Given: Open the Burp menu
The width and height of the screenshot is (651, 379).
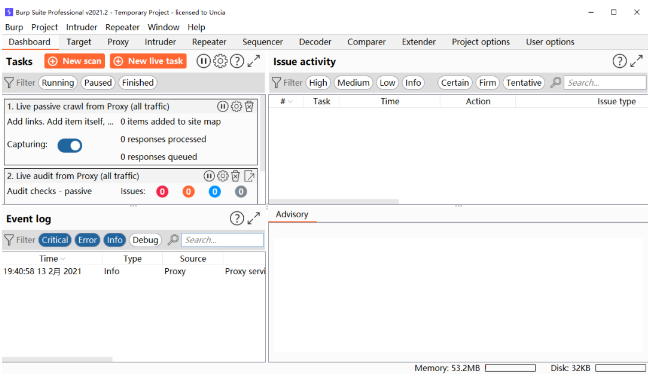Looking at the screenshot, I should coord(14,27).
